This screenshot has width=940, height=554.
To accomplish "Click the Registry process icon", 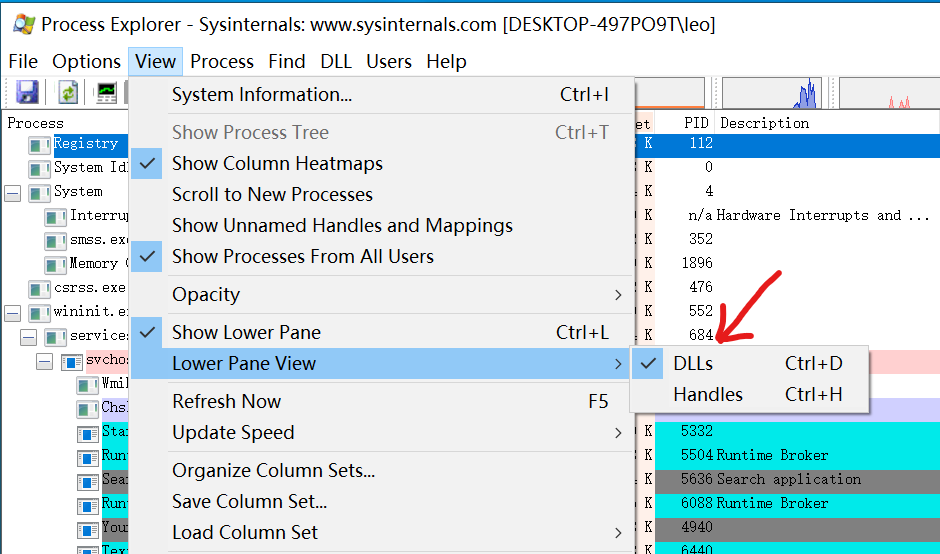I will coord(40,145).
